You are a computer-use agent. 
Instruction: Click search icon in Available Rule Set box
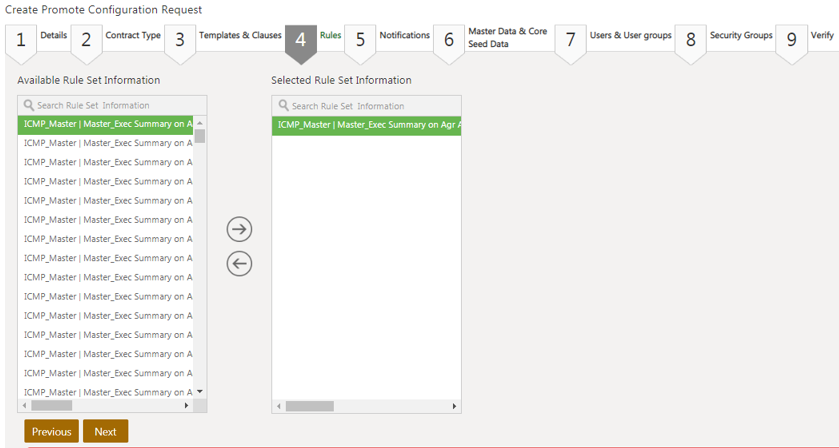(x=29, y=105)
